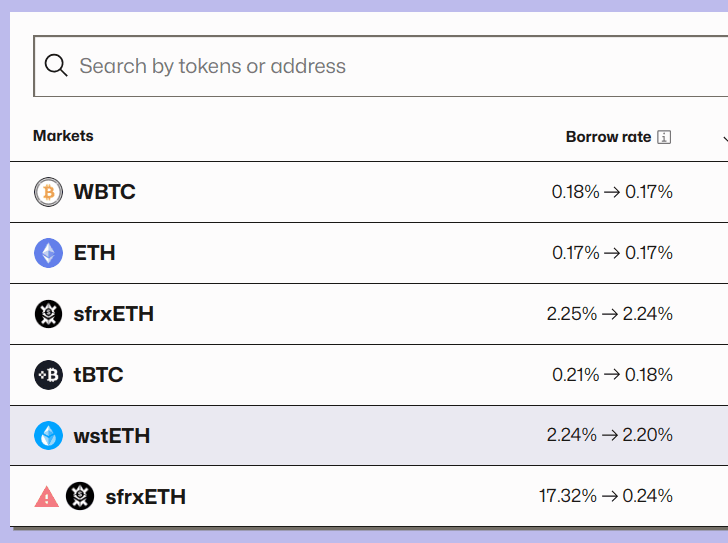Viewport: 728px width, 543px height.
Task: Open the tBTC market name
Action: pyautogui.click(x=99, y=375)
